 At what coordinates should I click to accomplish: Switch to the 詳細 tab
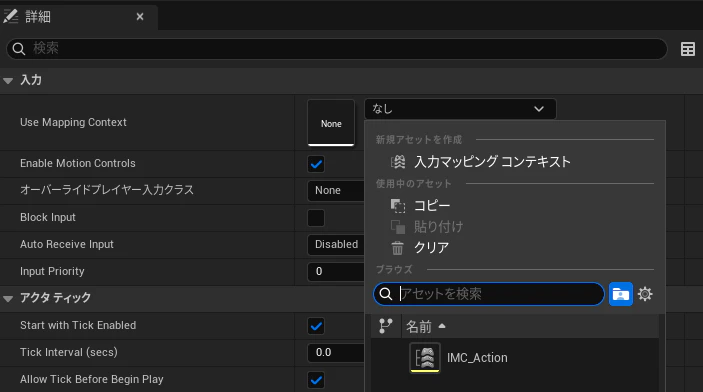(x=79, y=17)
